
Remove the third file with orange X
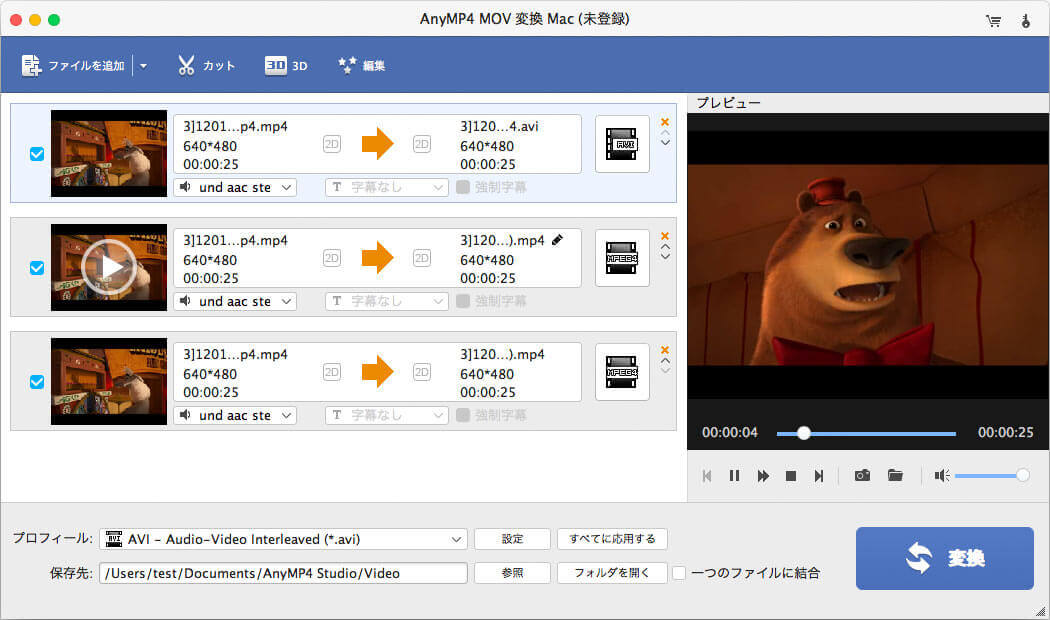tap(665, 350)
